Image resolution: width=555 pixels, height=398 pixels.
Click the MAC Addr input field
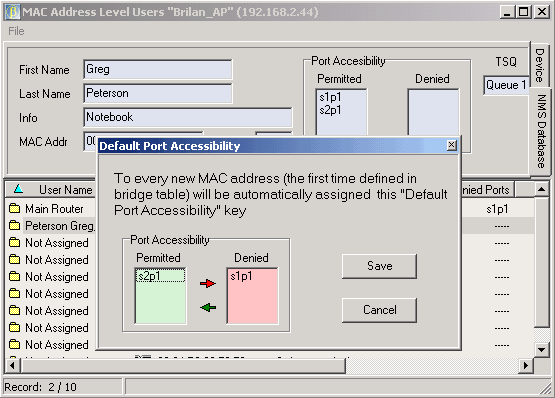91,141
